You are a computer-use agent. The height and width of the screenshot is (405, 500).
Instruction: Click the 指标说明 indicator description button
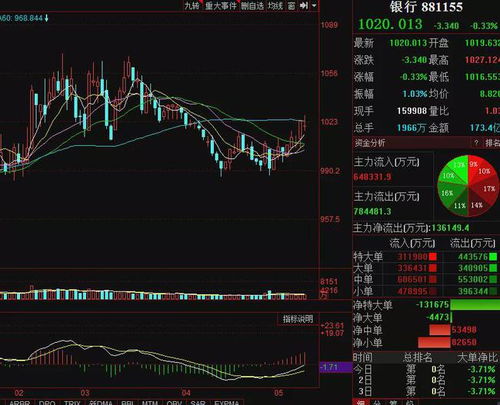298,319
